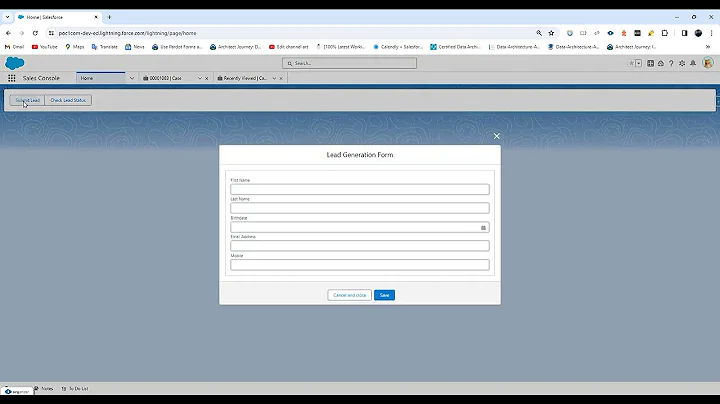Focus the Last Name field
The width and height of the screenshot is (720, 404).
pyautogui.click(x=360, y=208)
